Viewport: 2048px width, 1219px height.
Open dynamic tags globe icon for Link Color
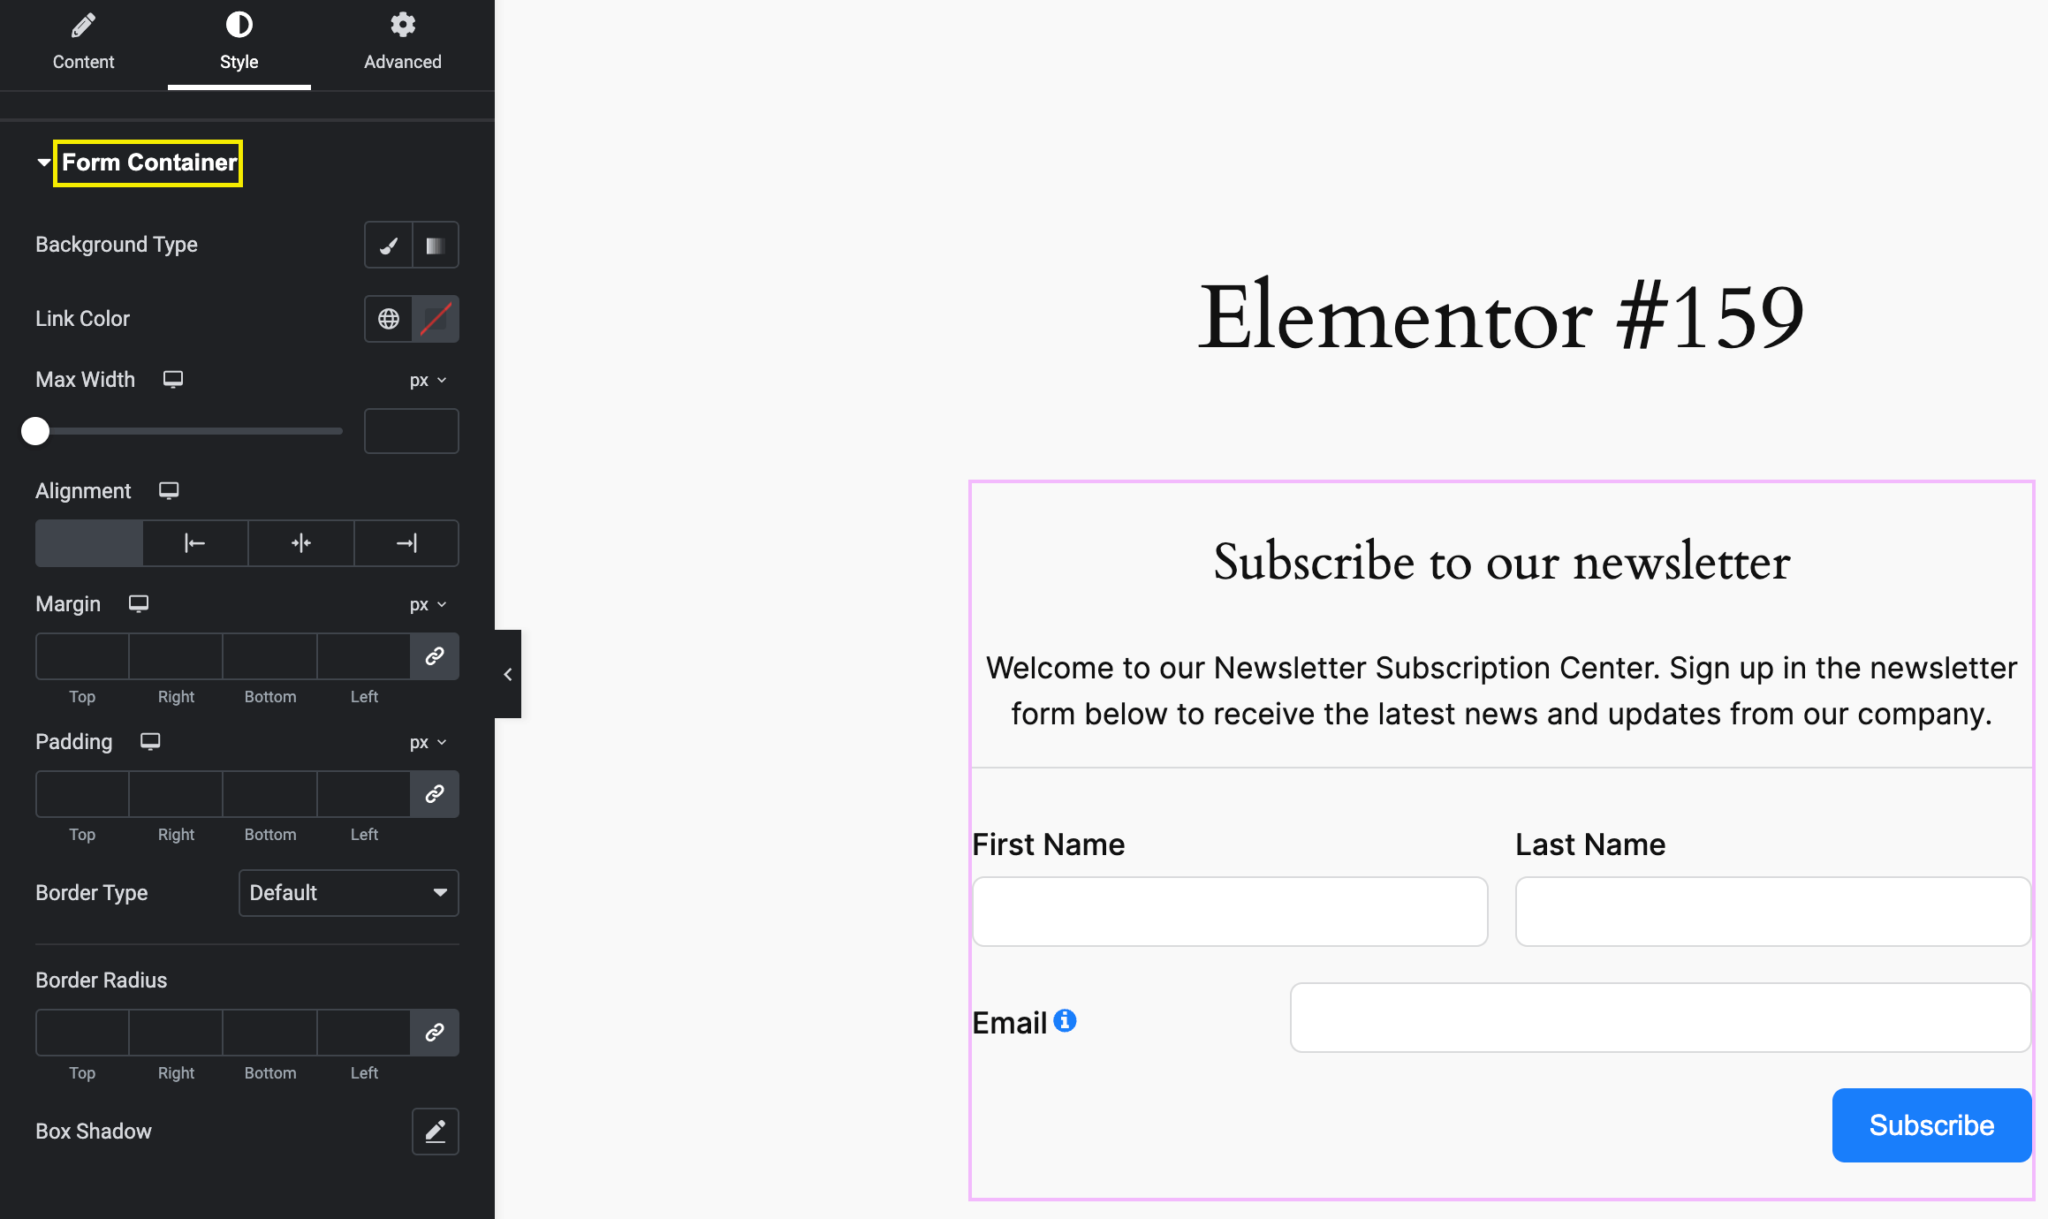(x=389, y=318)
